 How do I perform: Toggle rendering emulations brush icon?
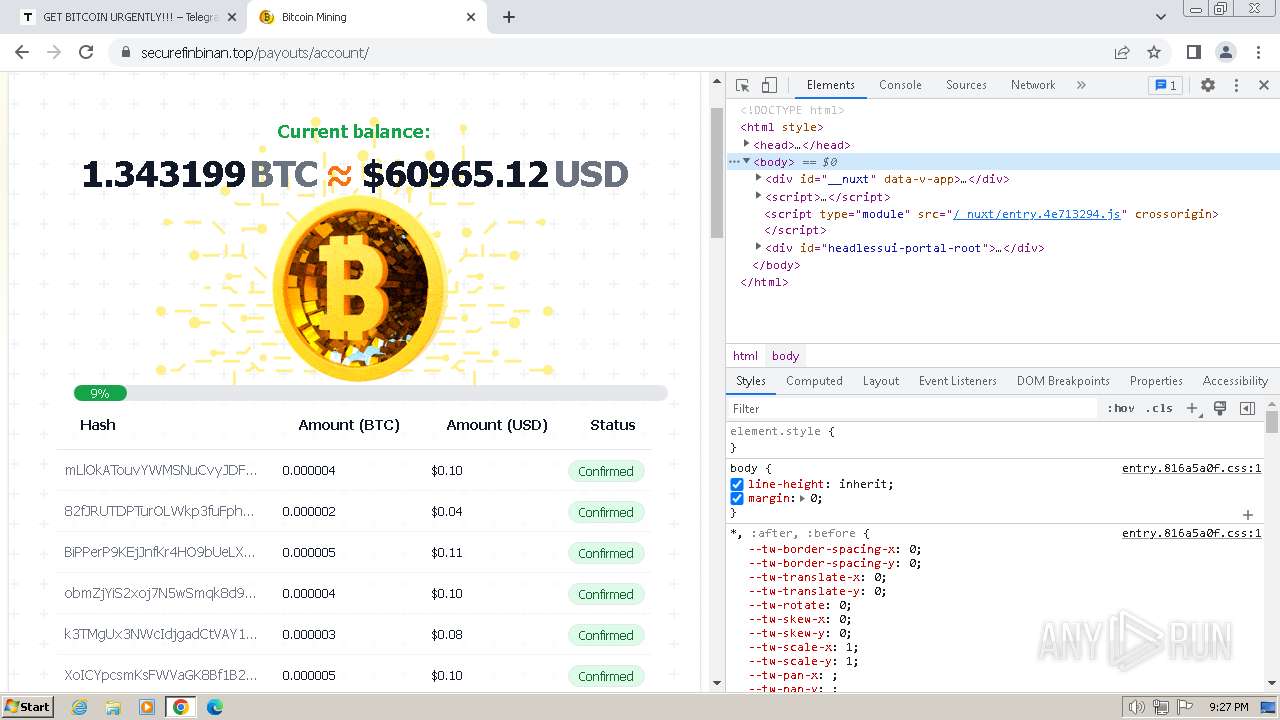coord(1220,408)
